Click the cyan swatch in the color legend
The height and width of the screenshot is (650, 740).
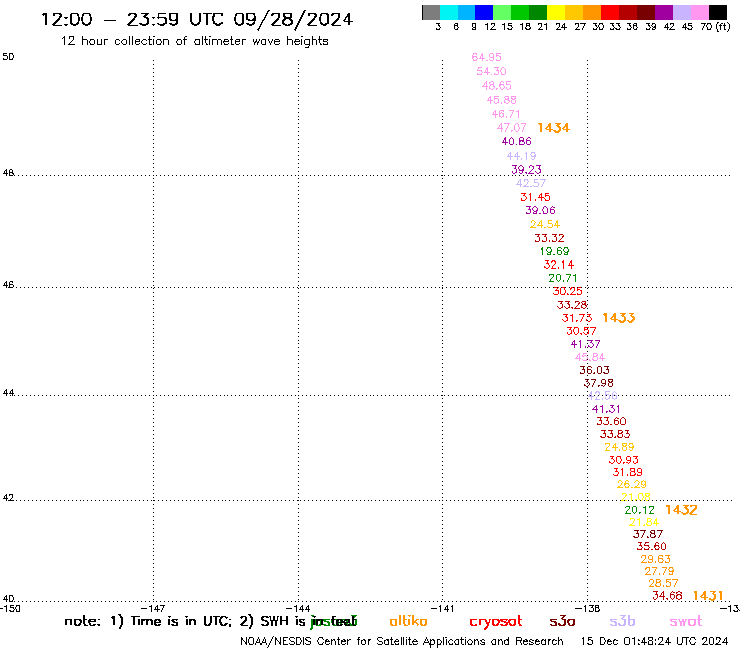coord(448,12)
